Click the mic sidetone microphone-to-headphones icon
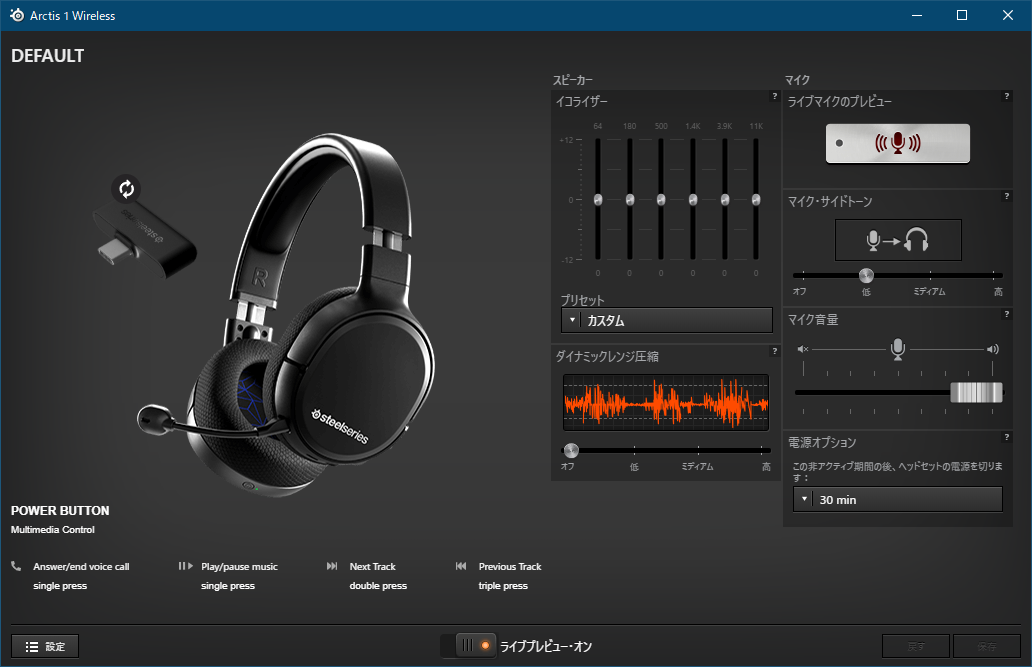The height and width of the screenshot is (667, 1032). [x=898, y=240]
